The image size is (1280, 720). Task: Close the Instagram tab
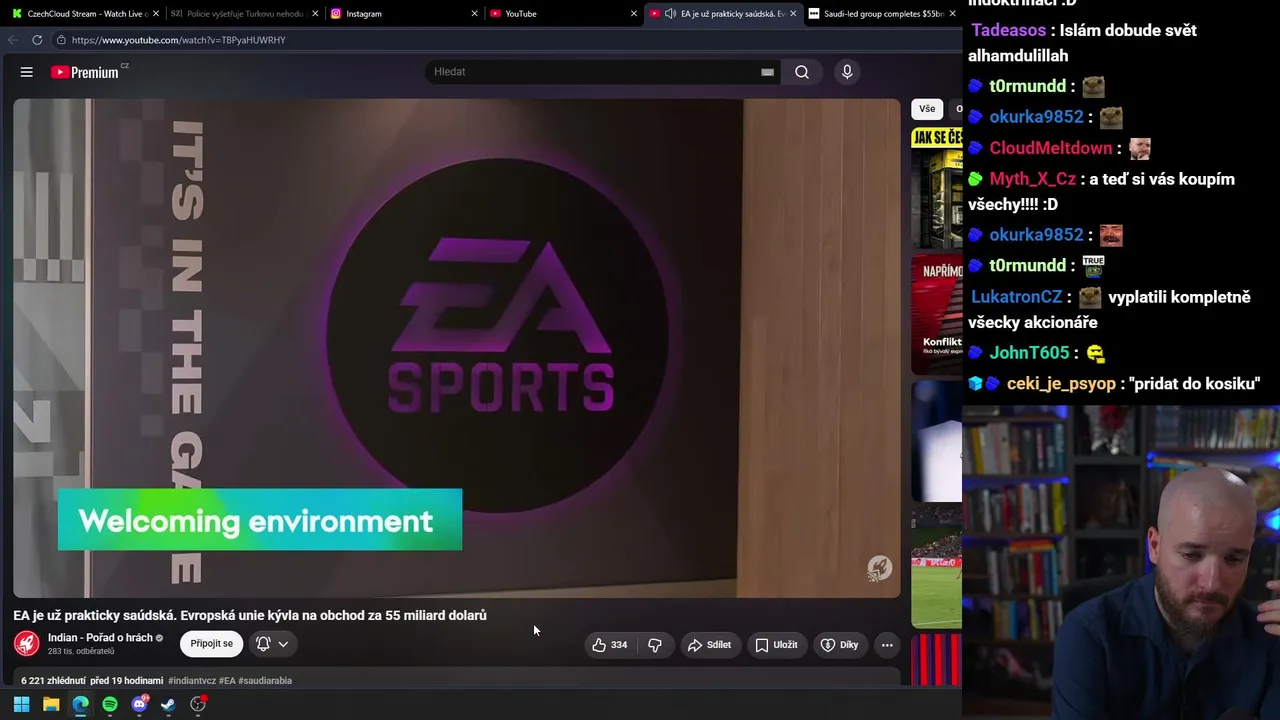point(475,14)
